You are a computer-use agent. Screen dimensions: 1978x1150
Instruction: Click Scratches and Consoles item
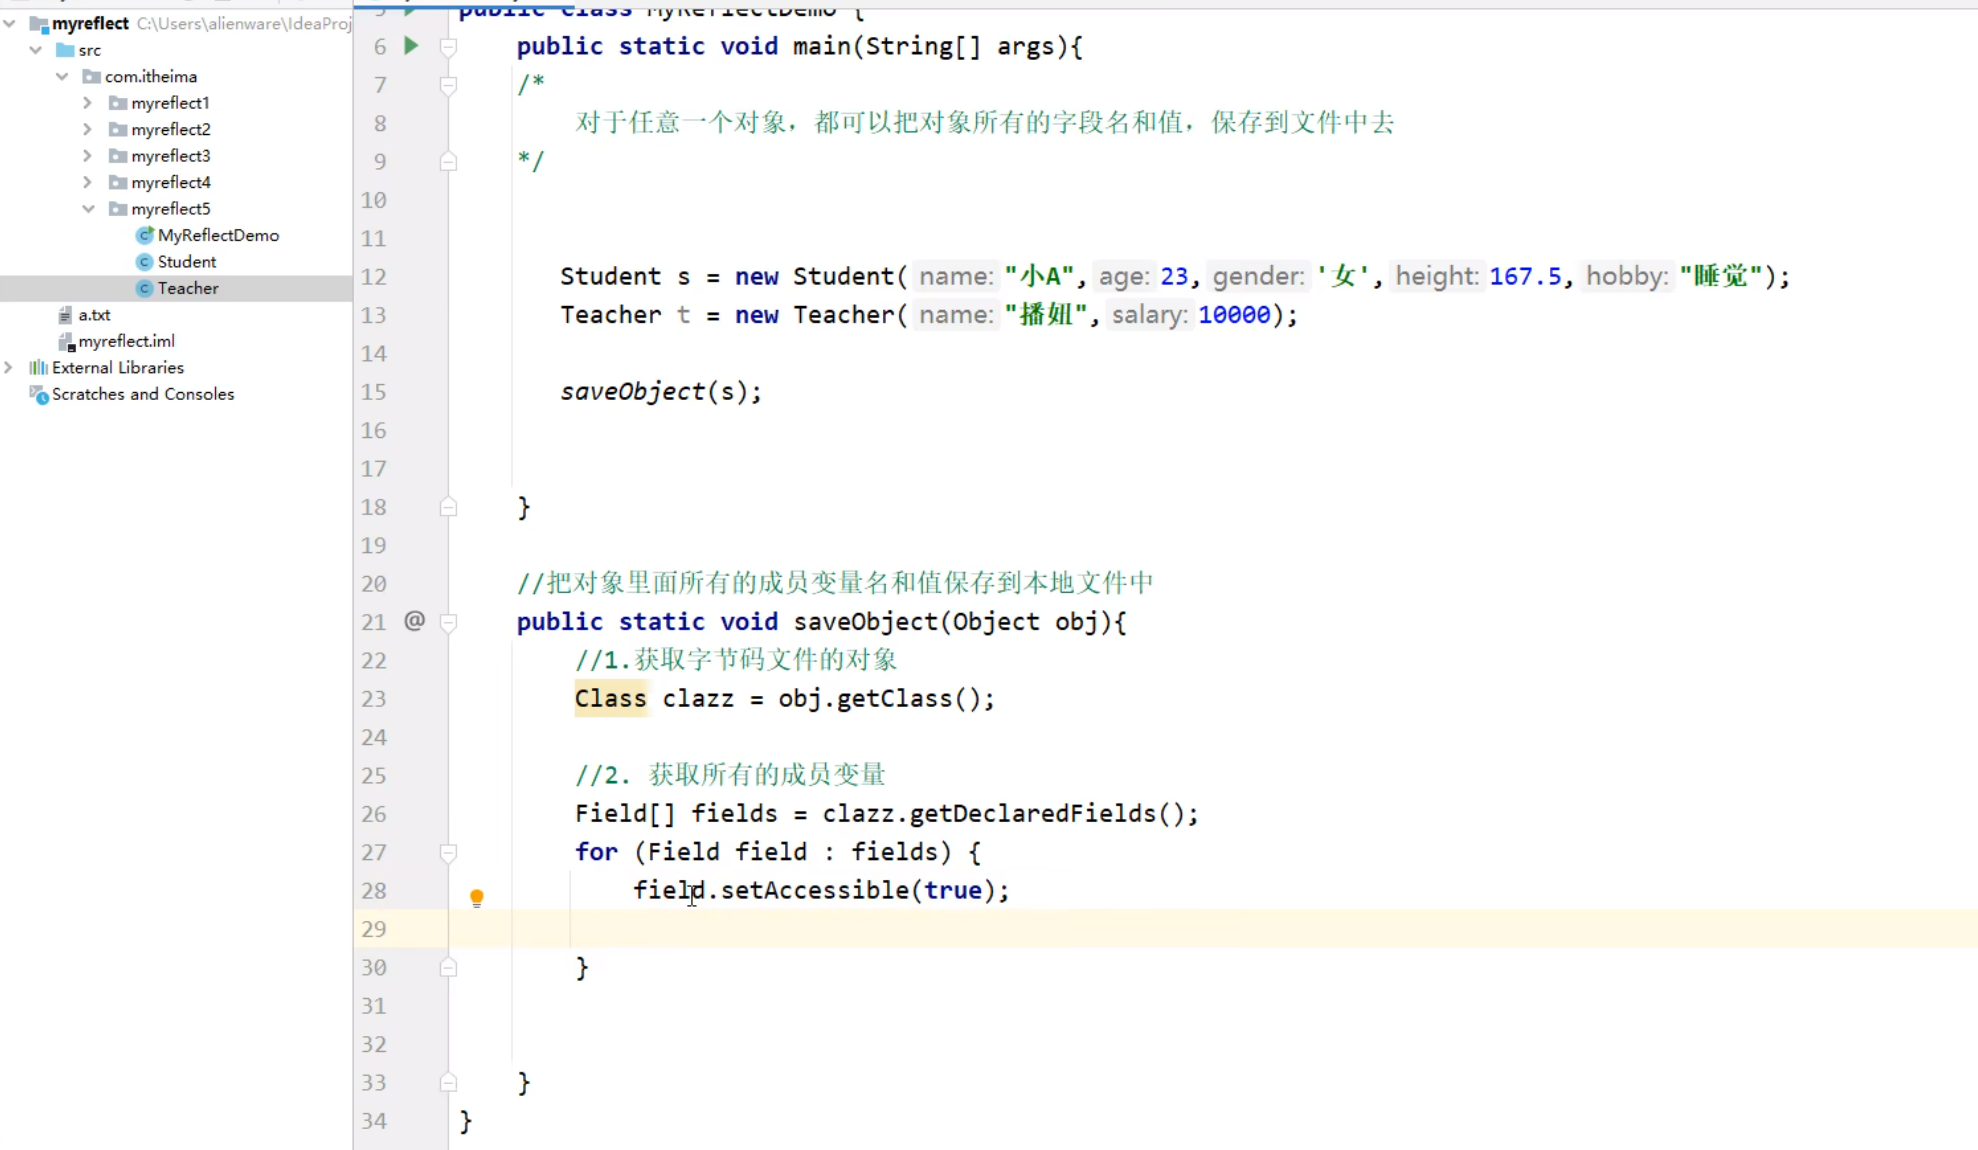pyautogui.click(x=142, y=394)
